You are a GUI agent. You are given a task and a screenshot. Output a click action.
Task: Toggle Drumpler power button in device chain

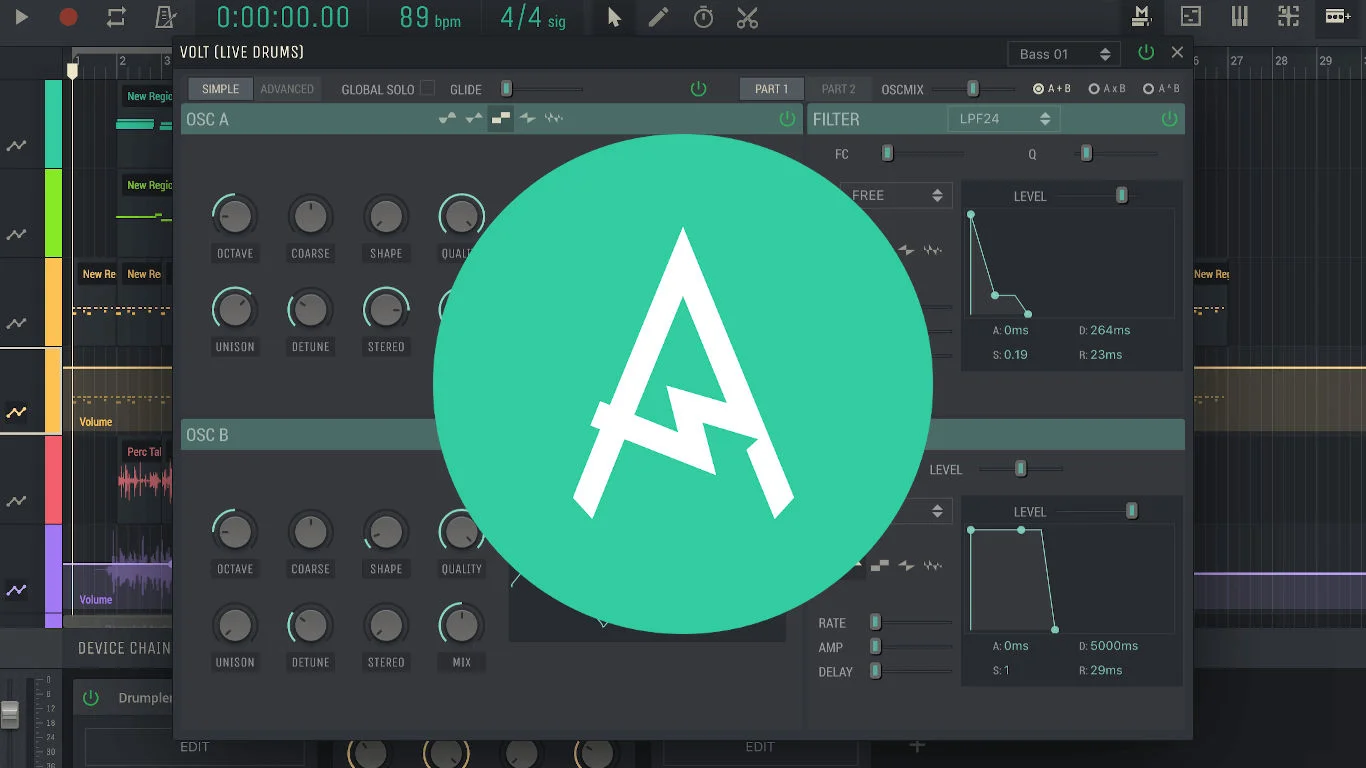91,698
